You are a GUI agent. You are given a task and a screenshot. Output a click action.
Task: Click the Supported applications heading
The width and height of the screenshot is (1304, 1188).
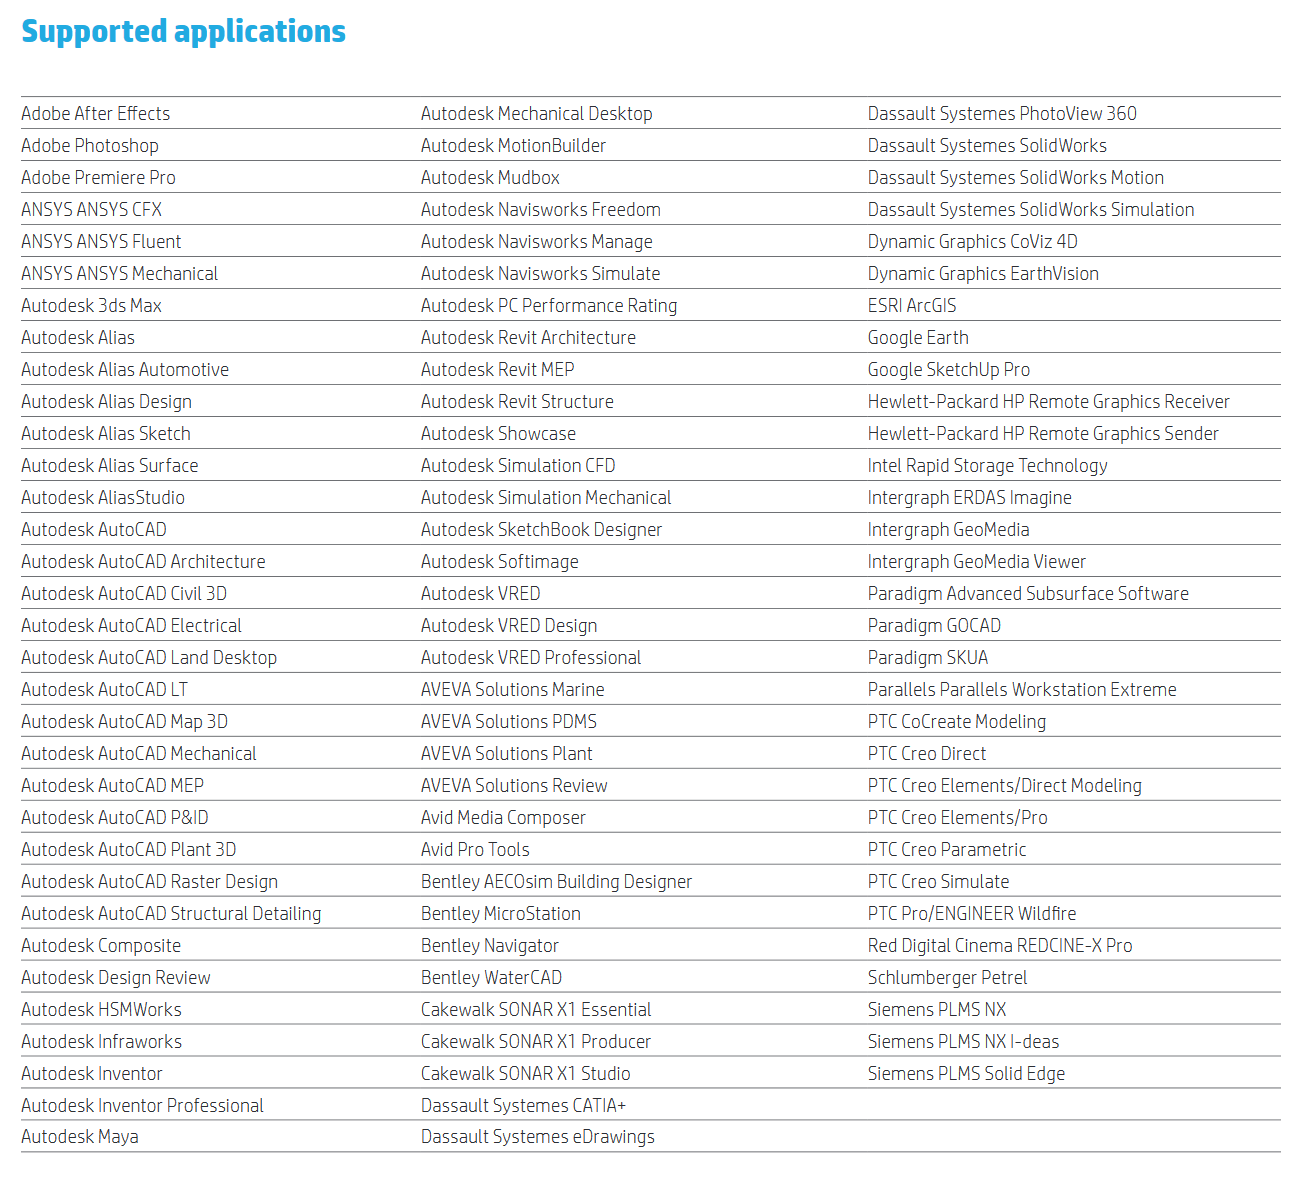[183, 32]
